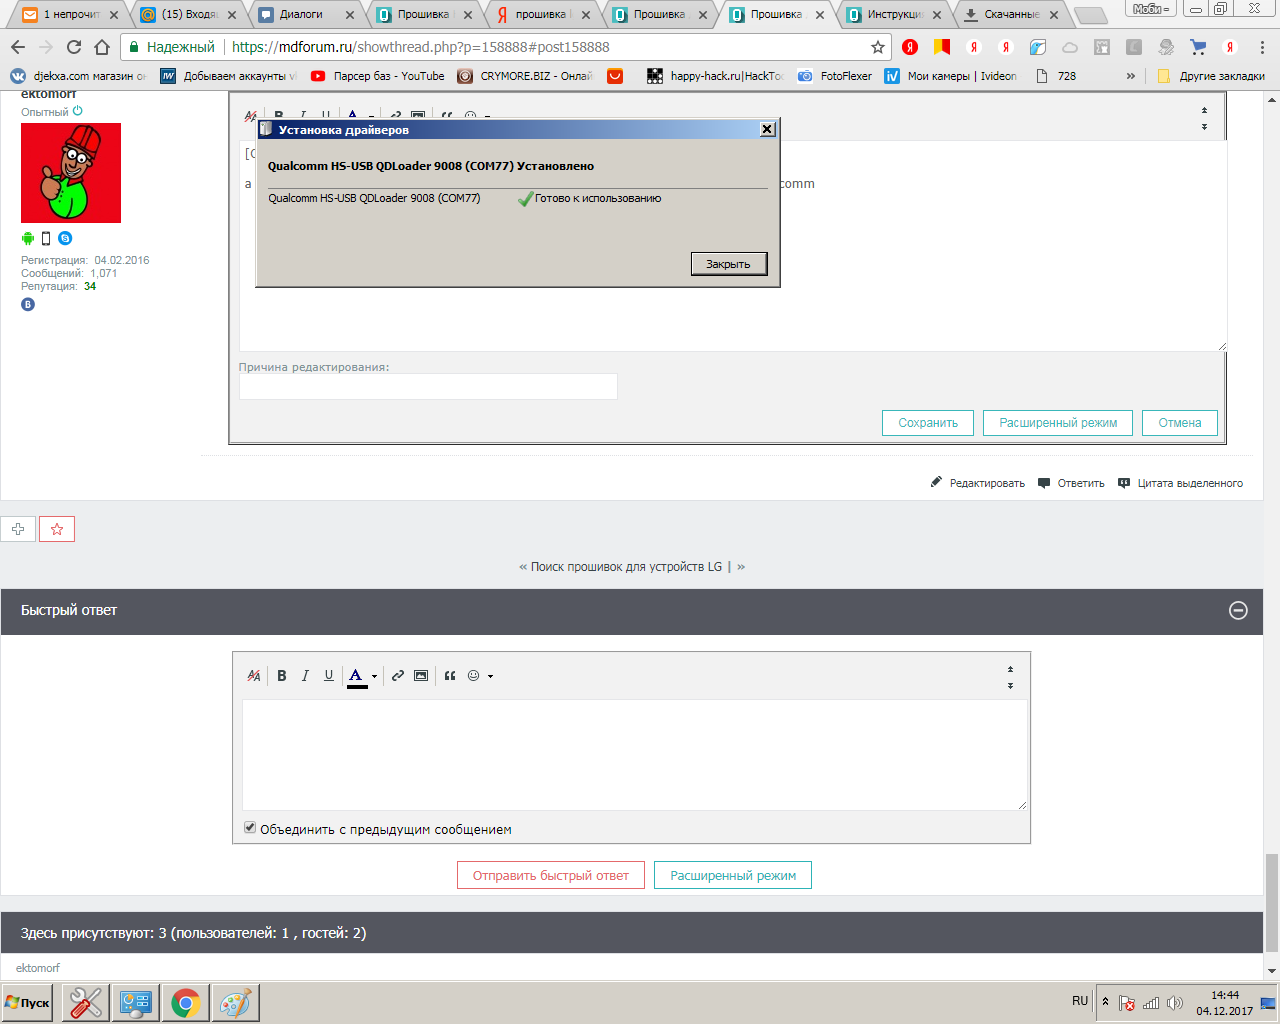Bookmark this page with the star icon
1280x1024 pixels.
coord(878,47)
